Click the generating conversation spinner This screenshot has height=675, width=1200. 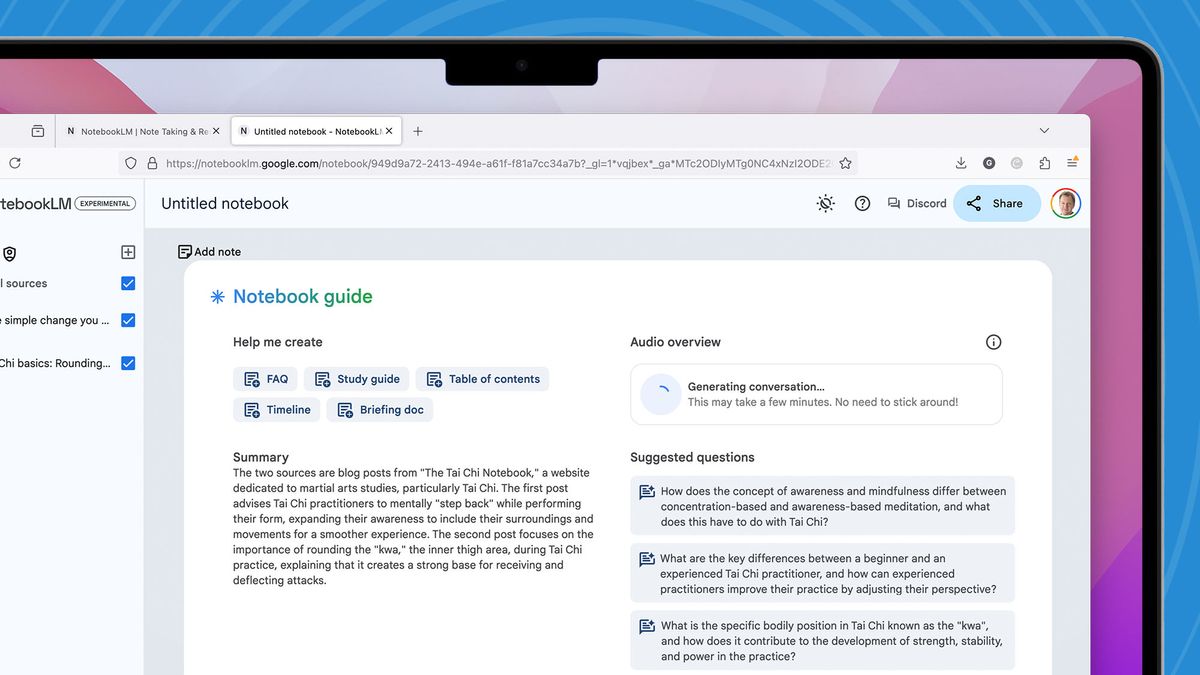coord(660,394)
